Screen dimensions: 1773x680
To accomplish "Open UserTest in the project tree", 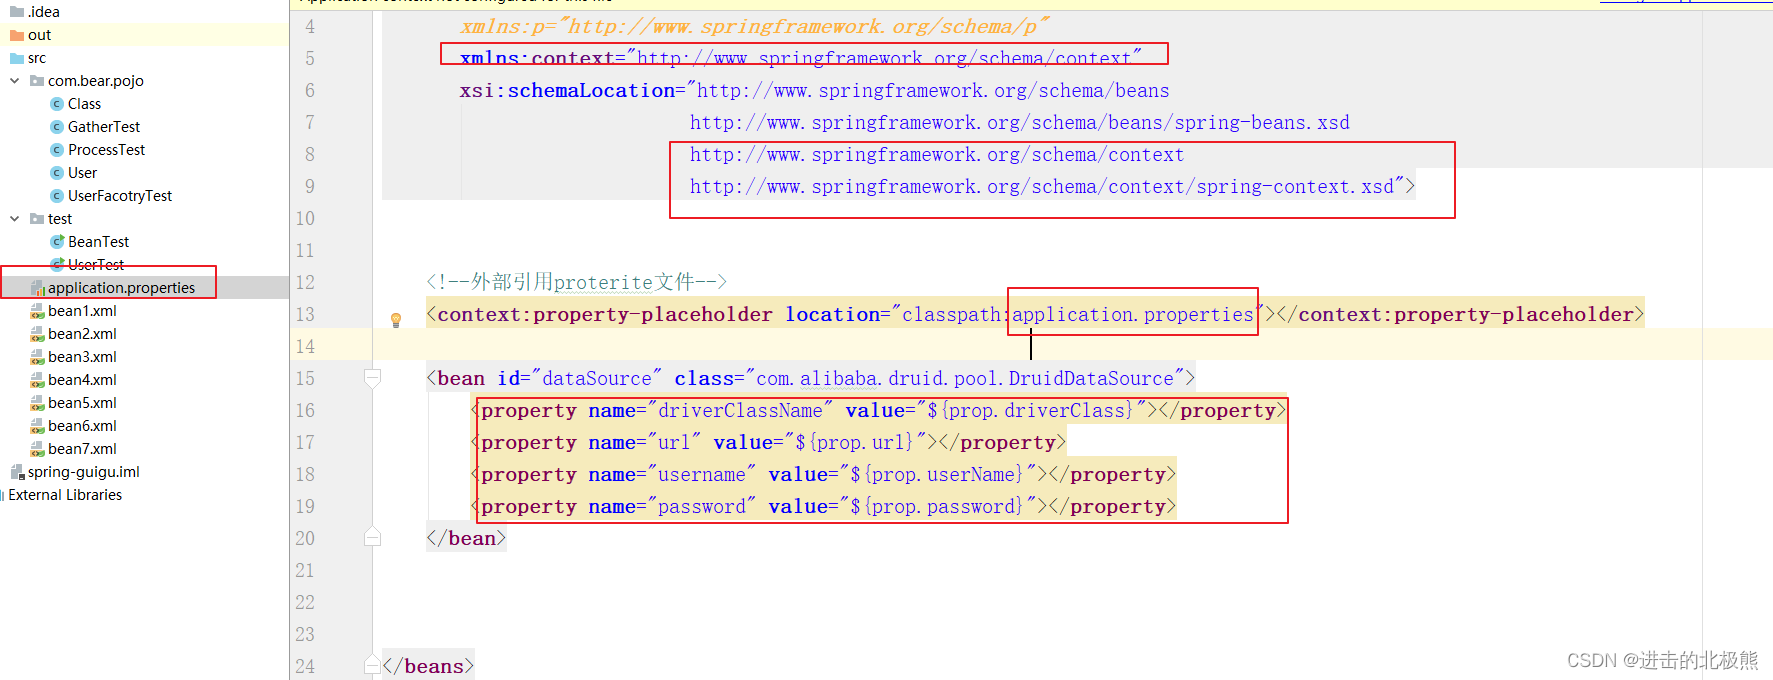I will 96,265.
